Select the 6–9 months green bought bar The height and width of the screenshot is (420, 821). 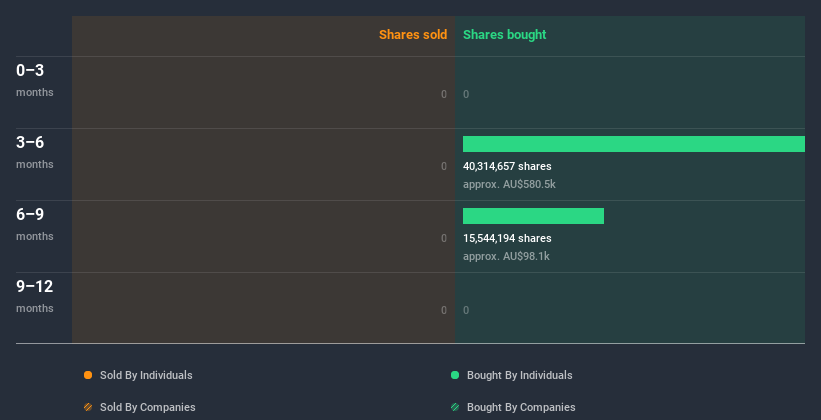click(x=533, y=216)
